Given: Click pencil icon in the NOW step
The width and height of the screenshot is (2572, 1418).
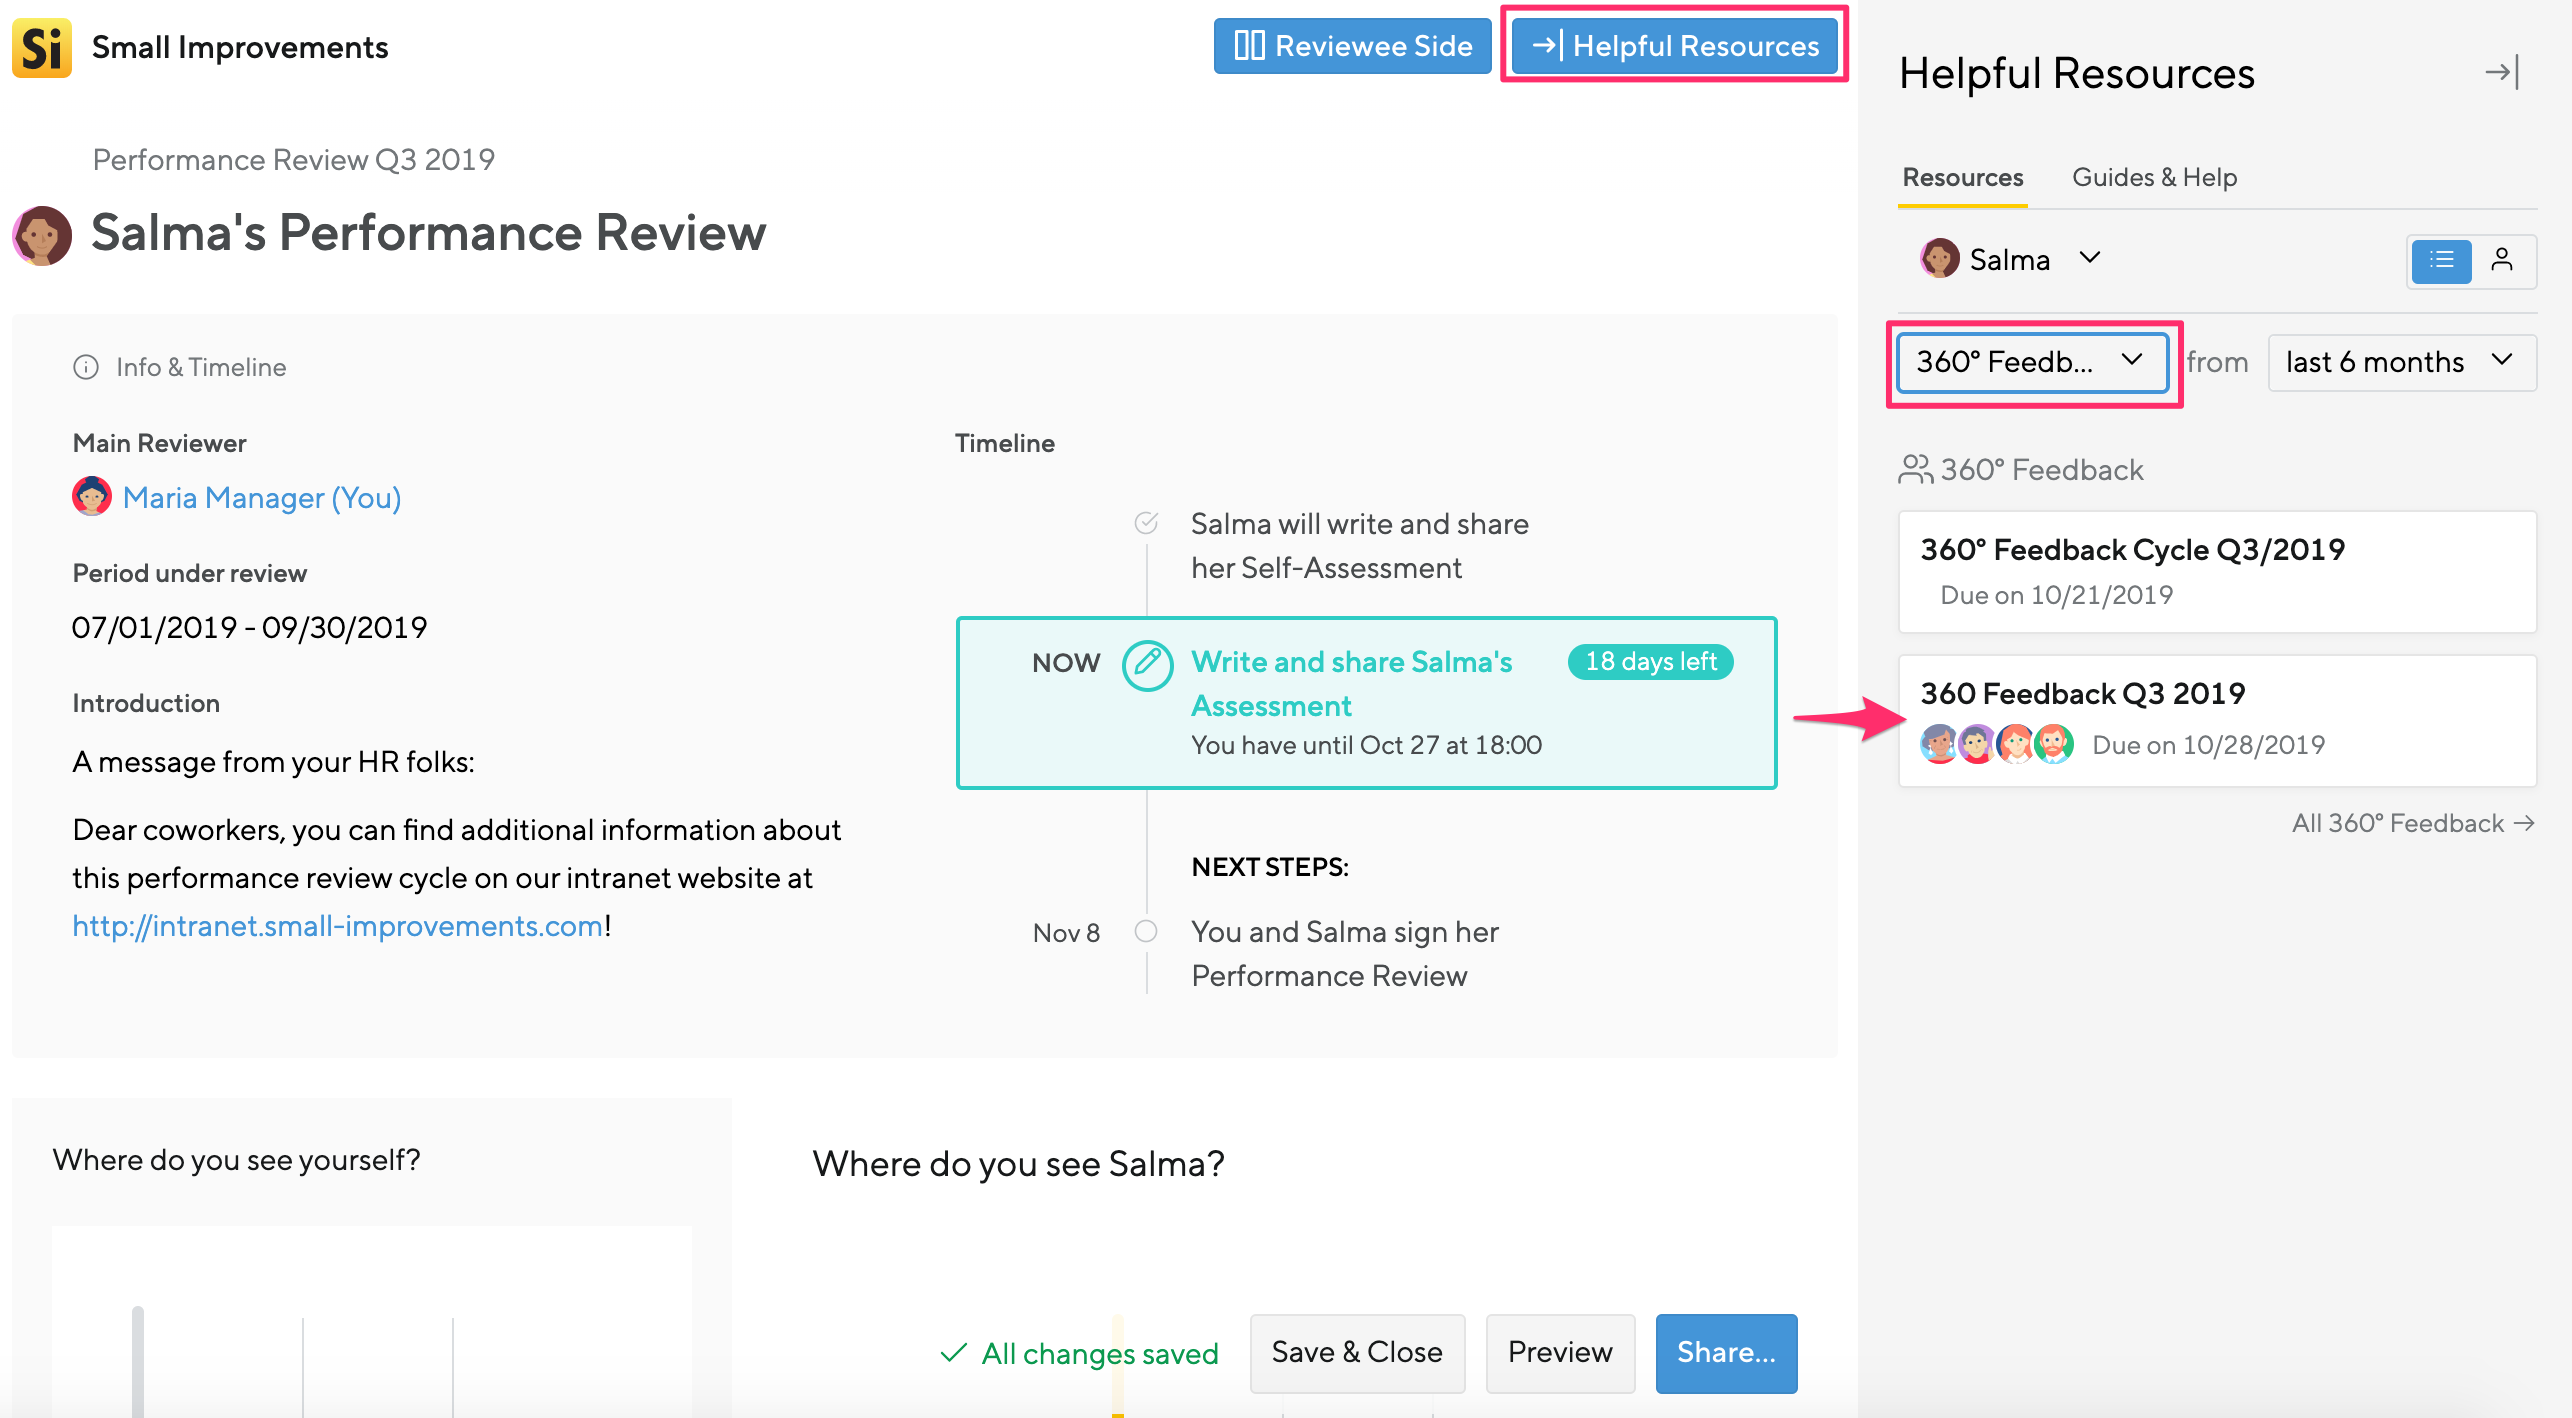Looking at the screenshot, I should click(1147, 665).
